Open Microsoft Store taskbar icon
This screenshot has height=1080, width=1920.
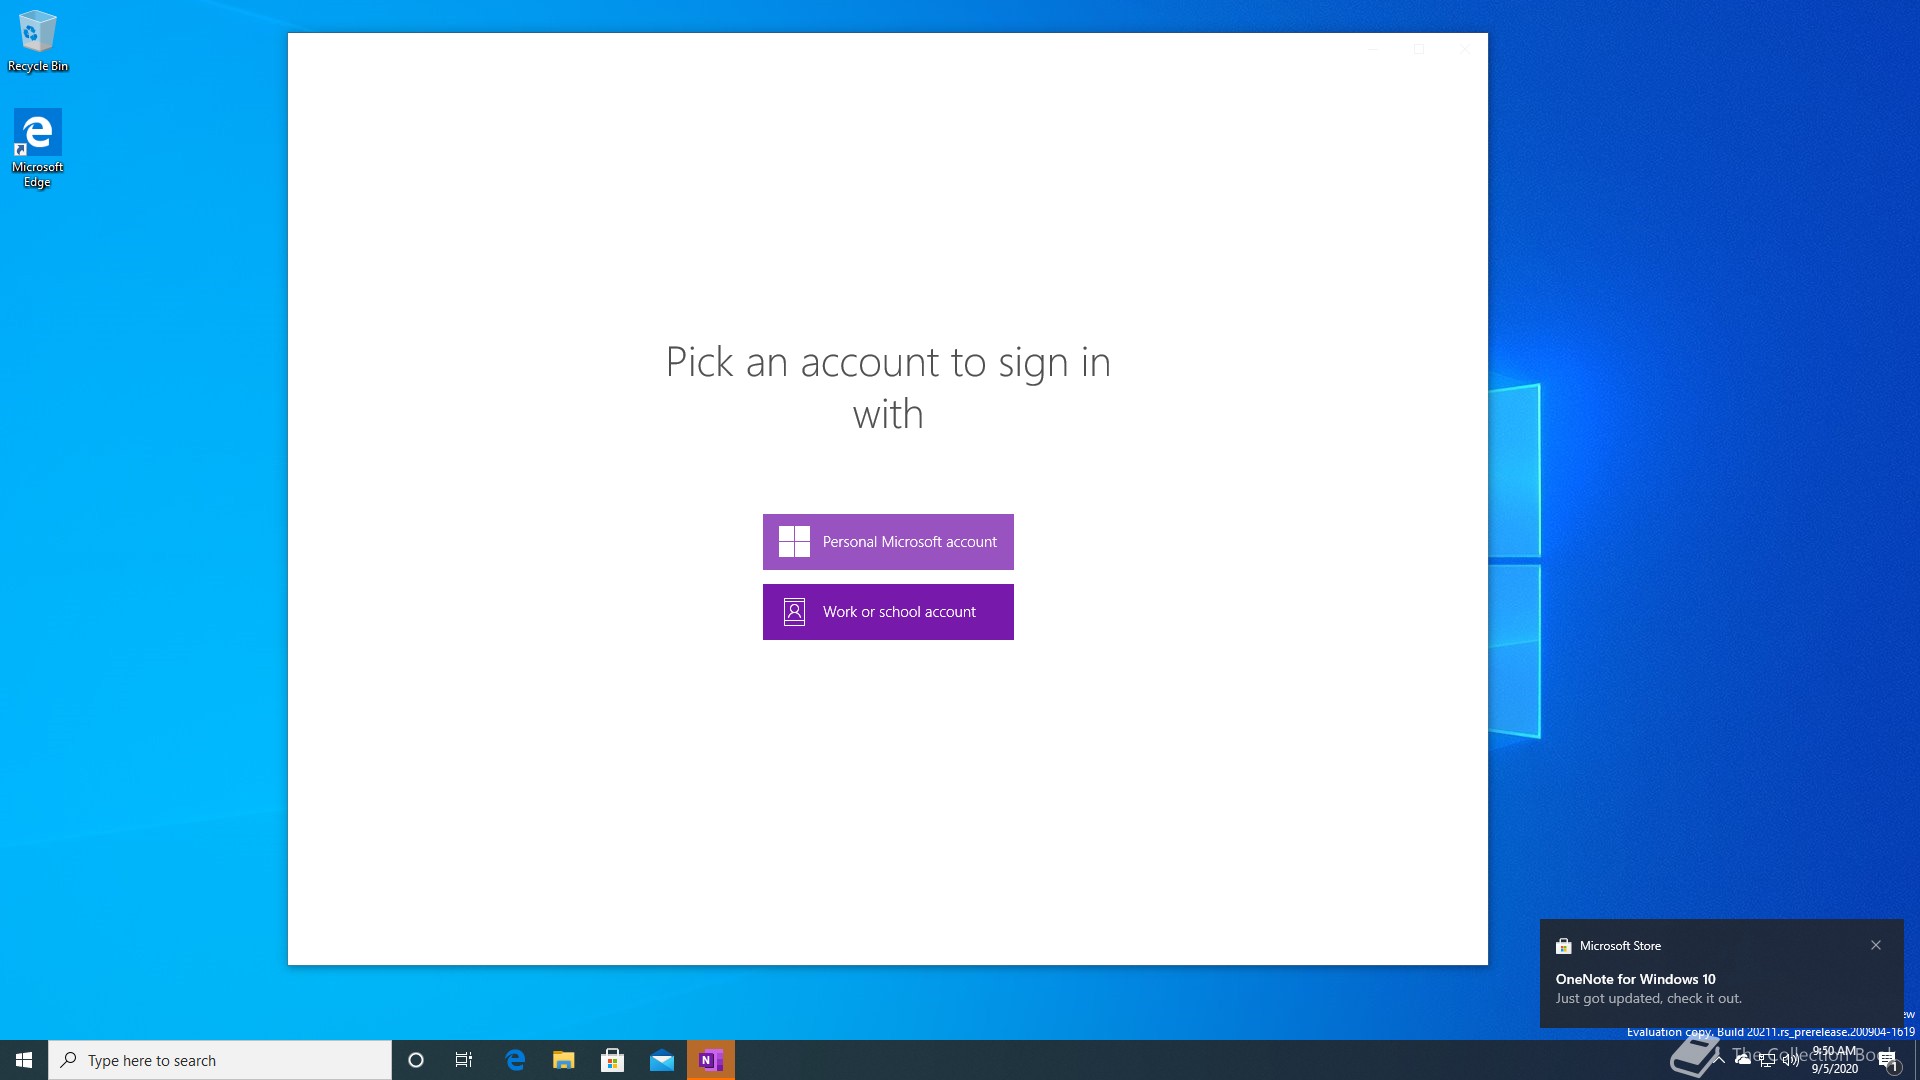613,1060
